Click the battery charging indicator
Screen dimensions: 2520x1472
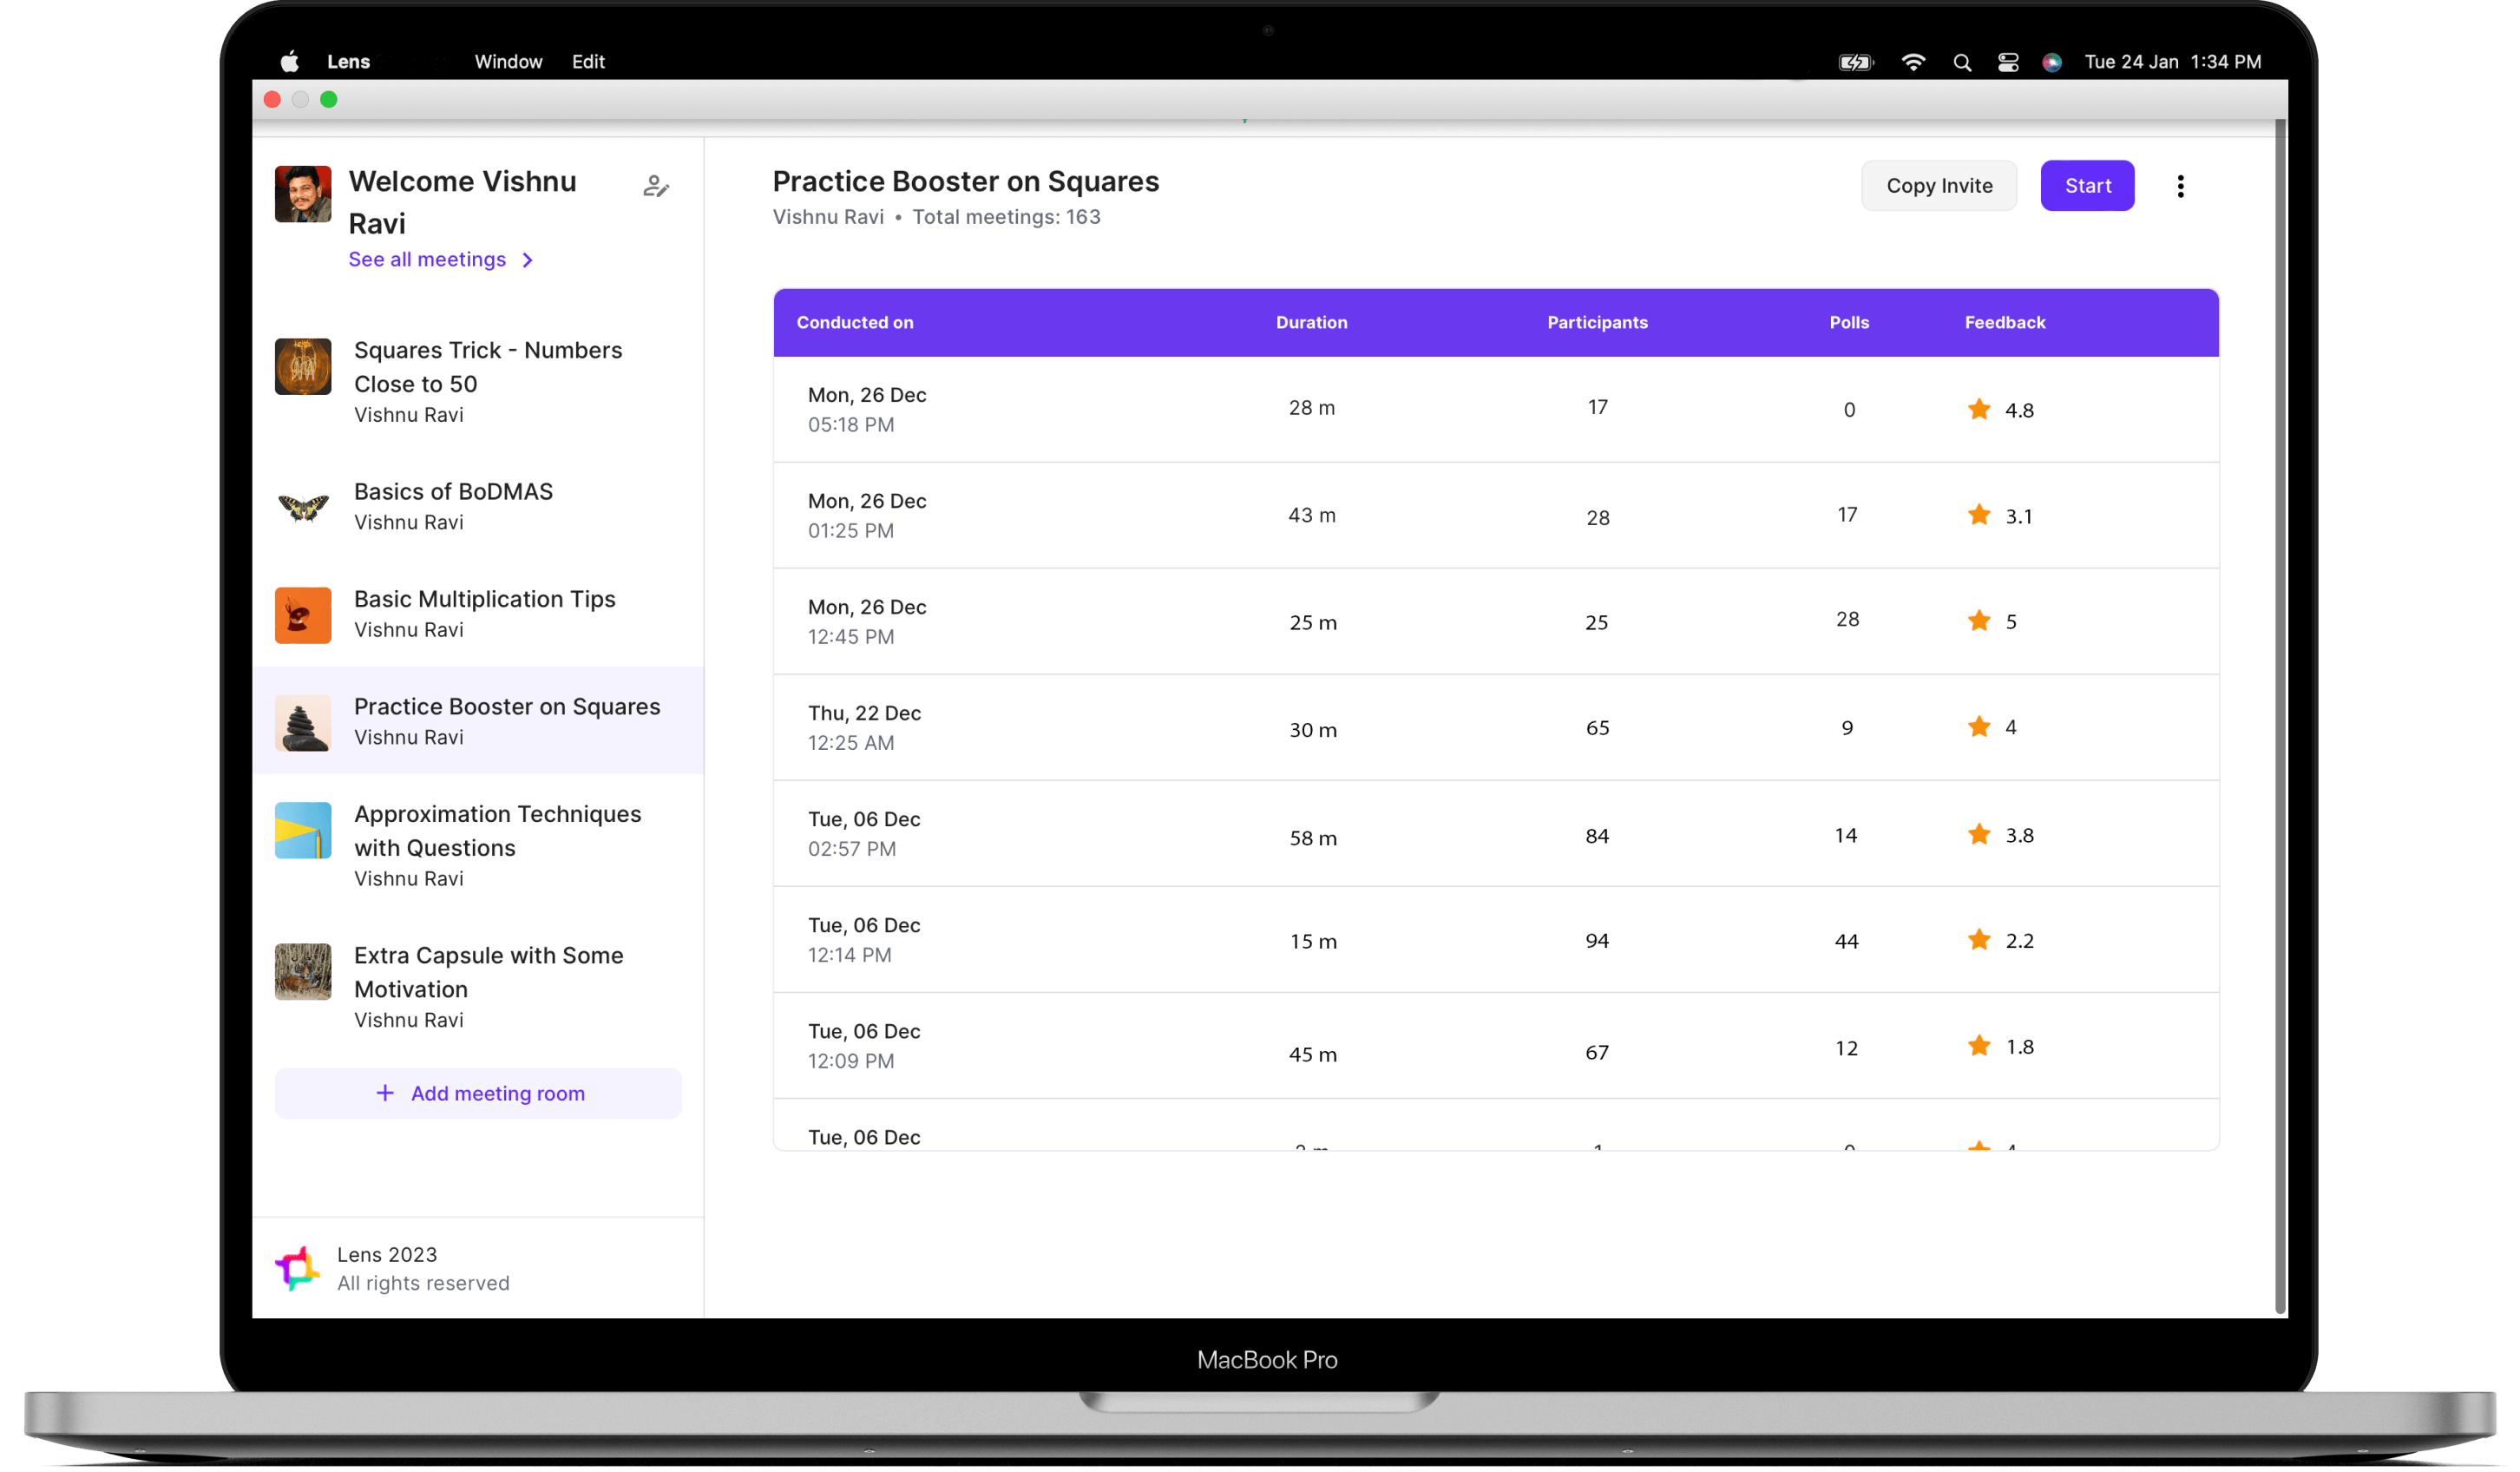pos(1855,61)
